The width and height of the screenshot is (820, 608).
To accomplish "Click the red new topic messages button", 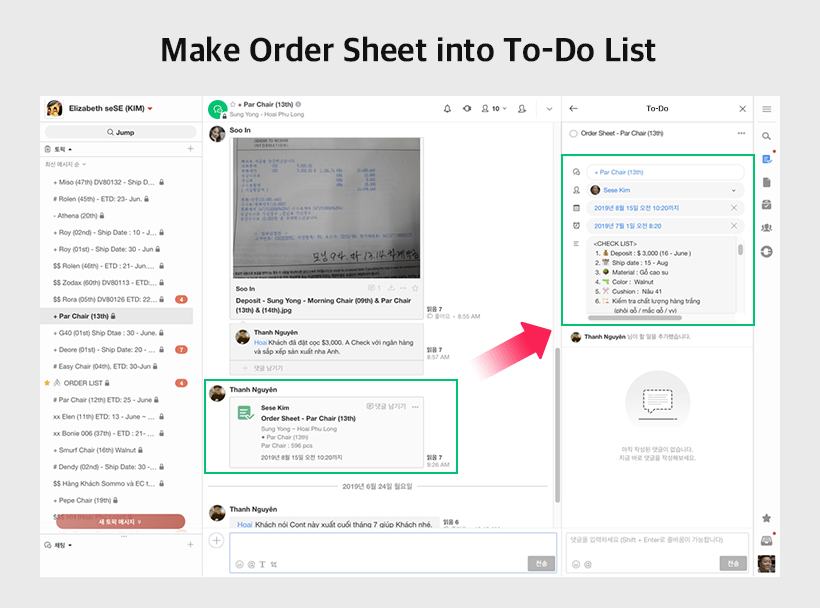I will [120, 521].
